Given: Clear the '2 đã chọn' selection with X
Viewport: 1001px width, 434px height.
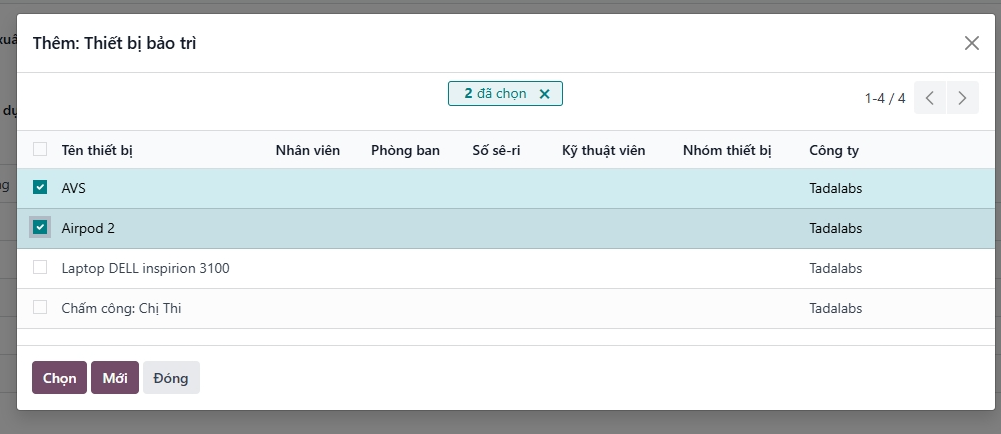Looking at the screenshot, I should click(545, 94).
